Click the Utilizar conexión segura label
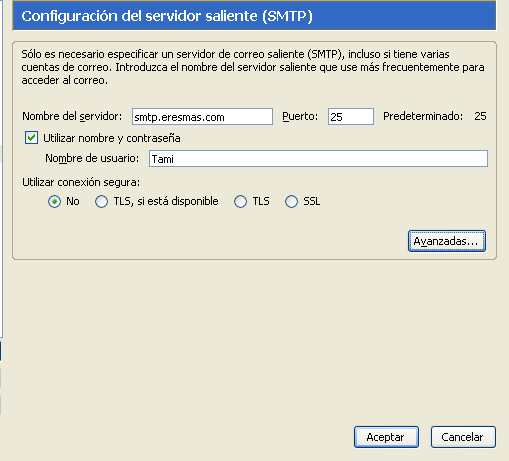Screen dimensions: 509x461 81,182
